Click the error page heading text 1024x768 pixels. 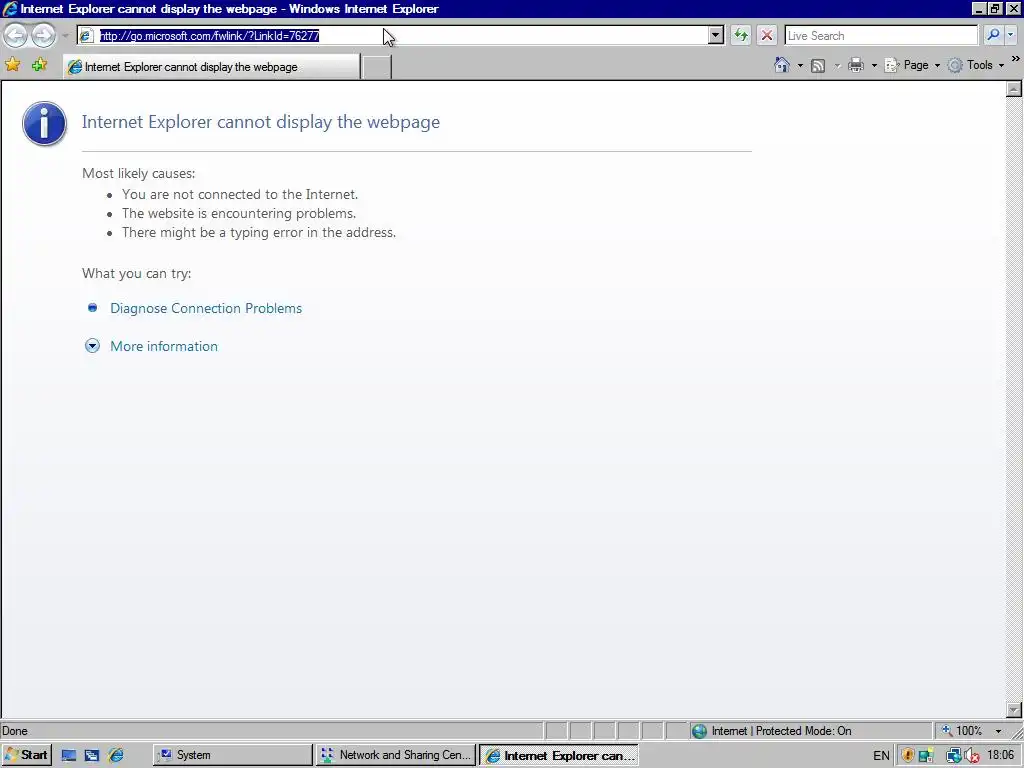pyautogui.click(x=261, y=122)
